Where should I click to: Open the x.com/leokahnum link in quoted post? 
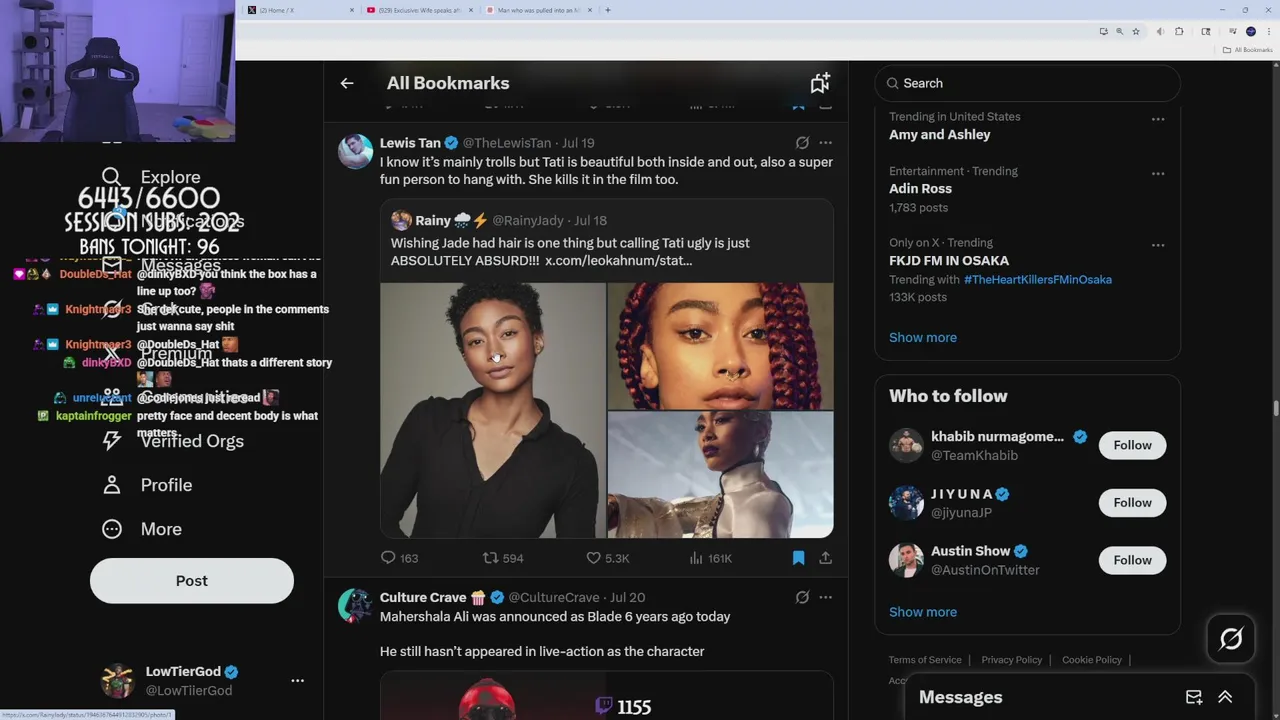pos(618,260)
